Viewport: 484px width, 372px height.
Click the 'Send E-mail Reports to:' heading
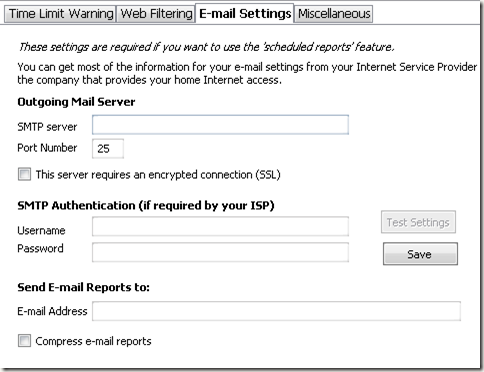pyautogui.click(x=83, y=287)
